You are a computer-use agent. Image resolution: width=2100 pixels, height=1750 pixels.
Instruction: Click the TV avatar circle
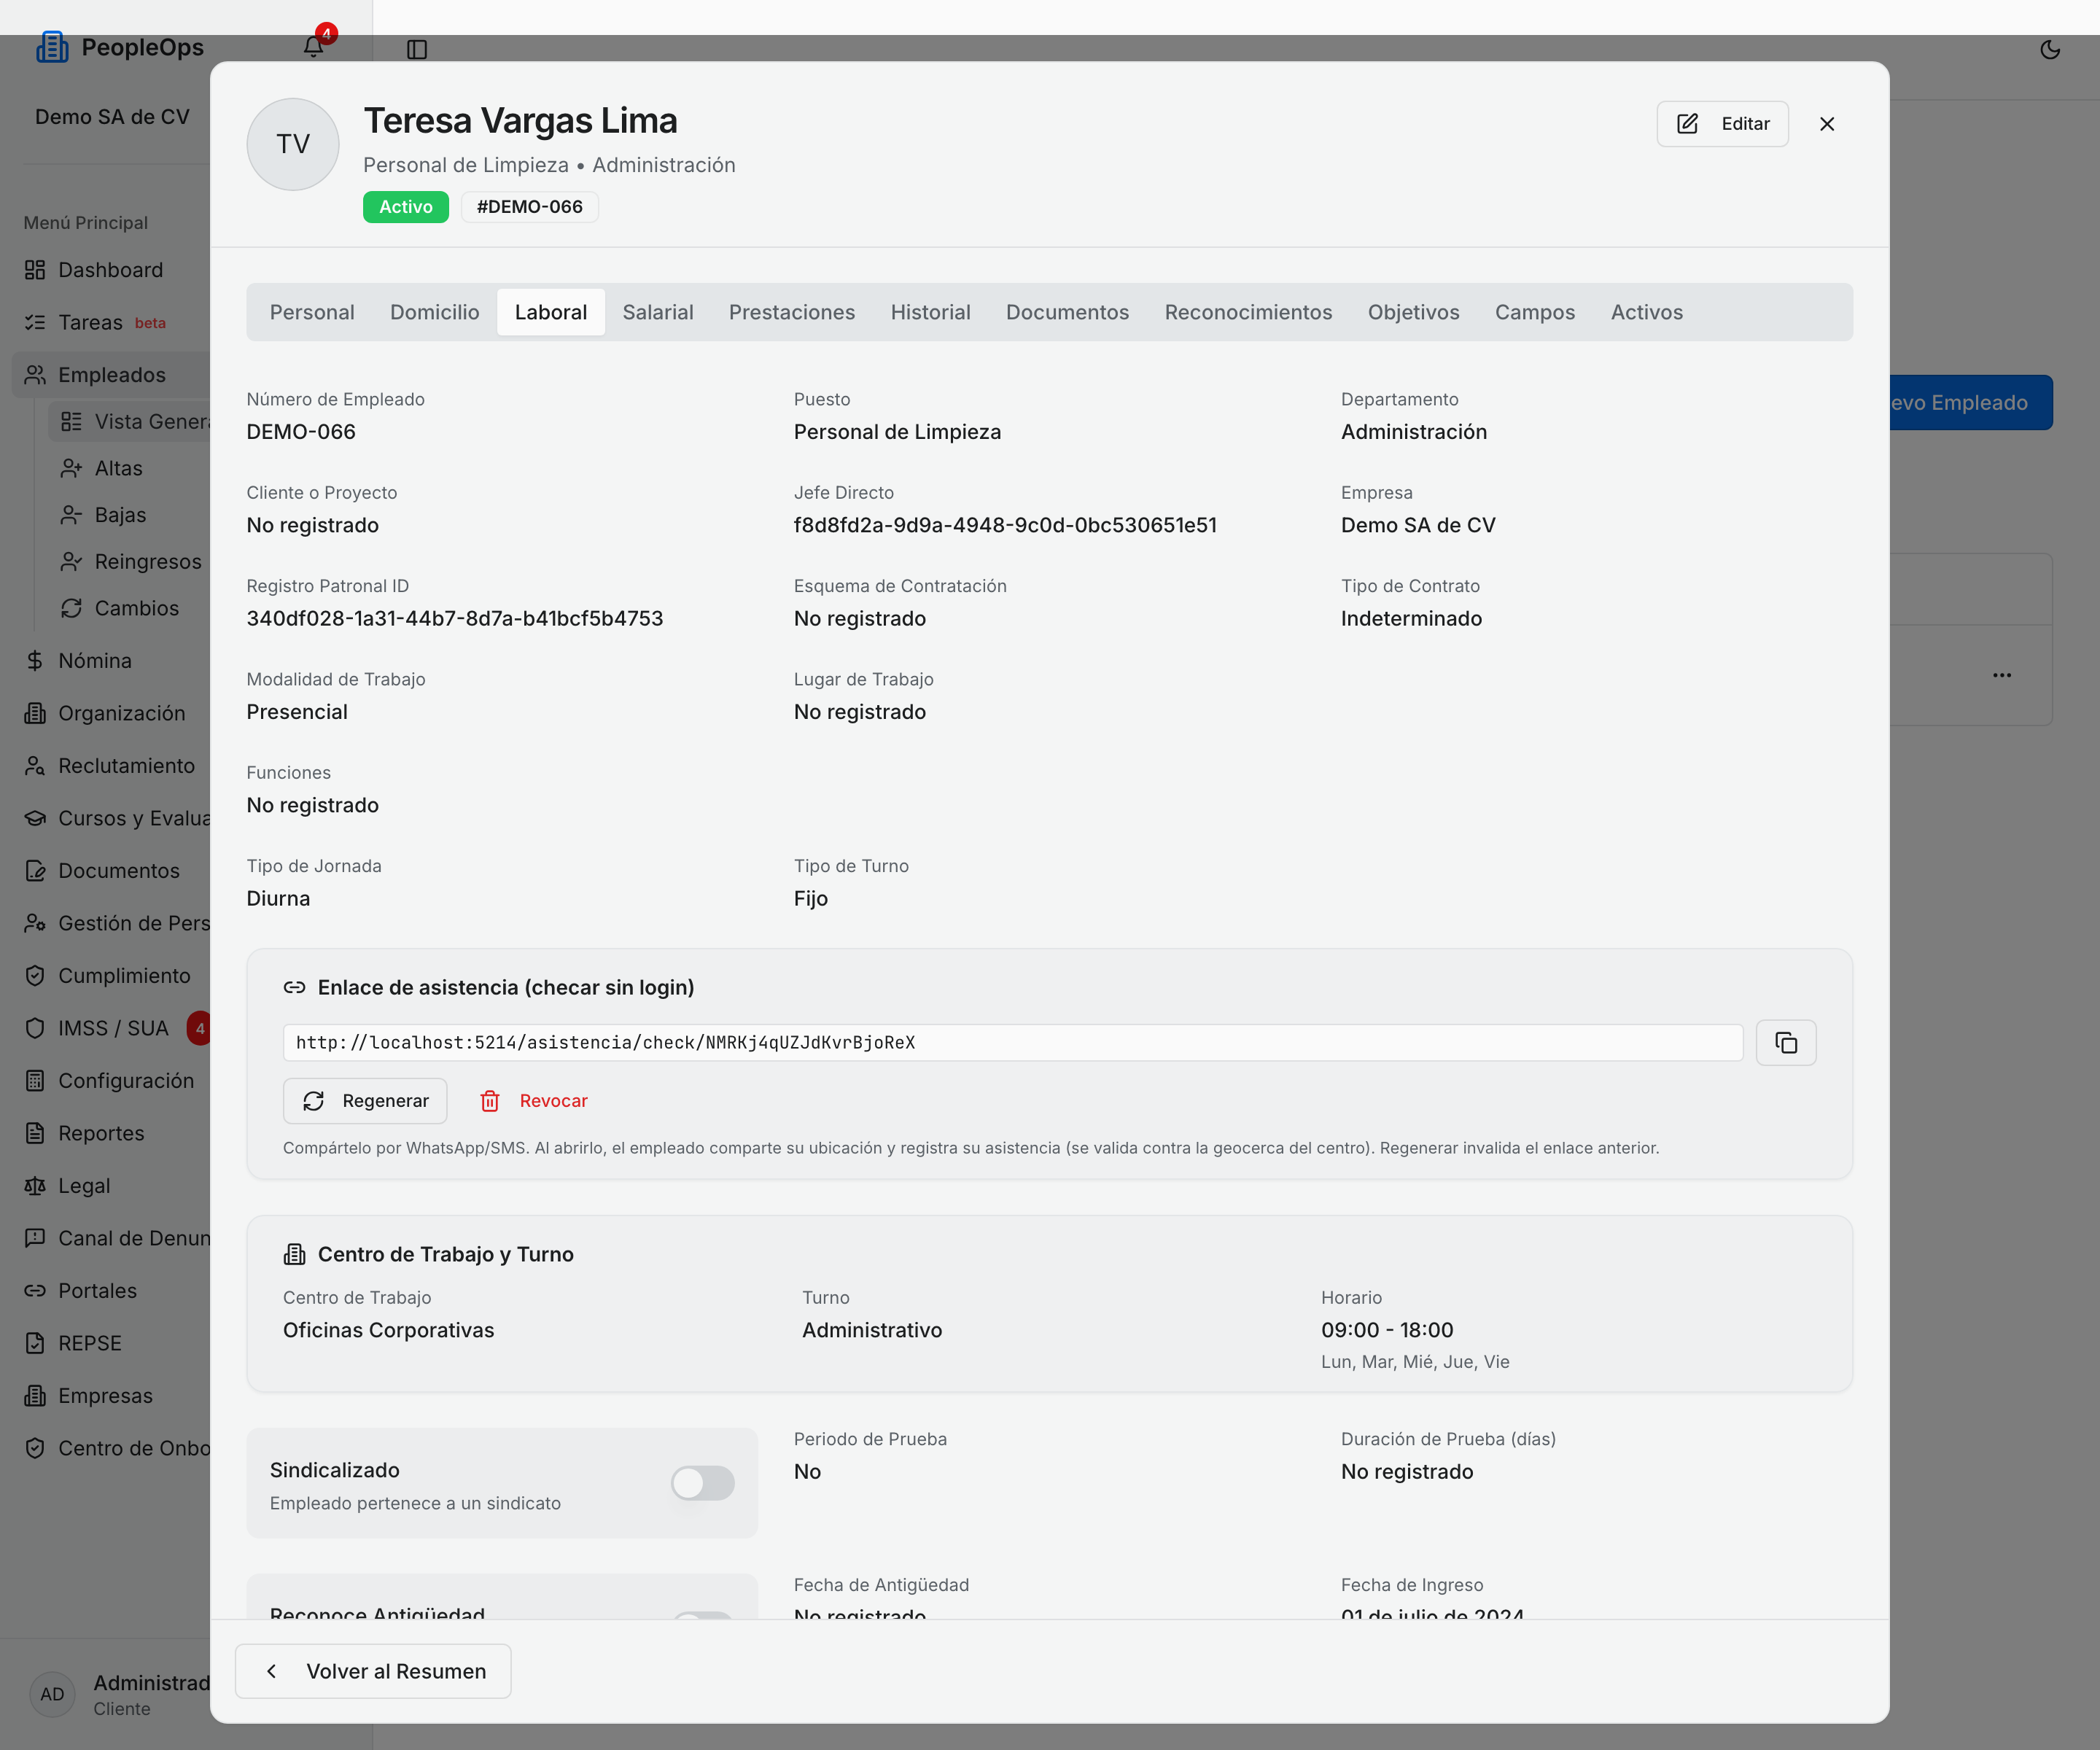(x=293, y=144)
